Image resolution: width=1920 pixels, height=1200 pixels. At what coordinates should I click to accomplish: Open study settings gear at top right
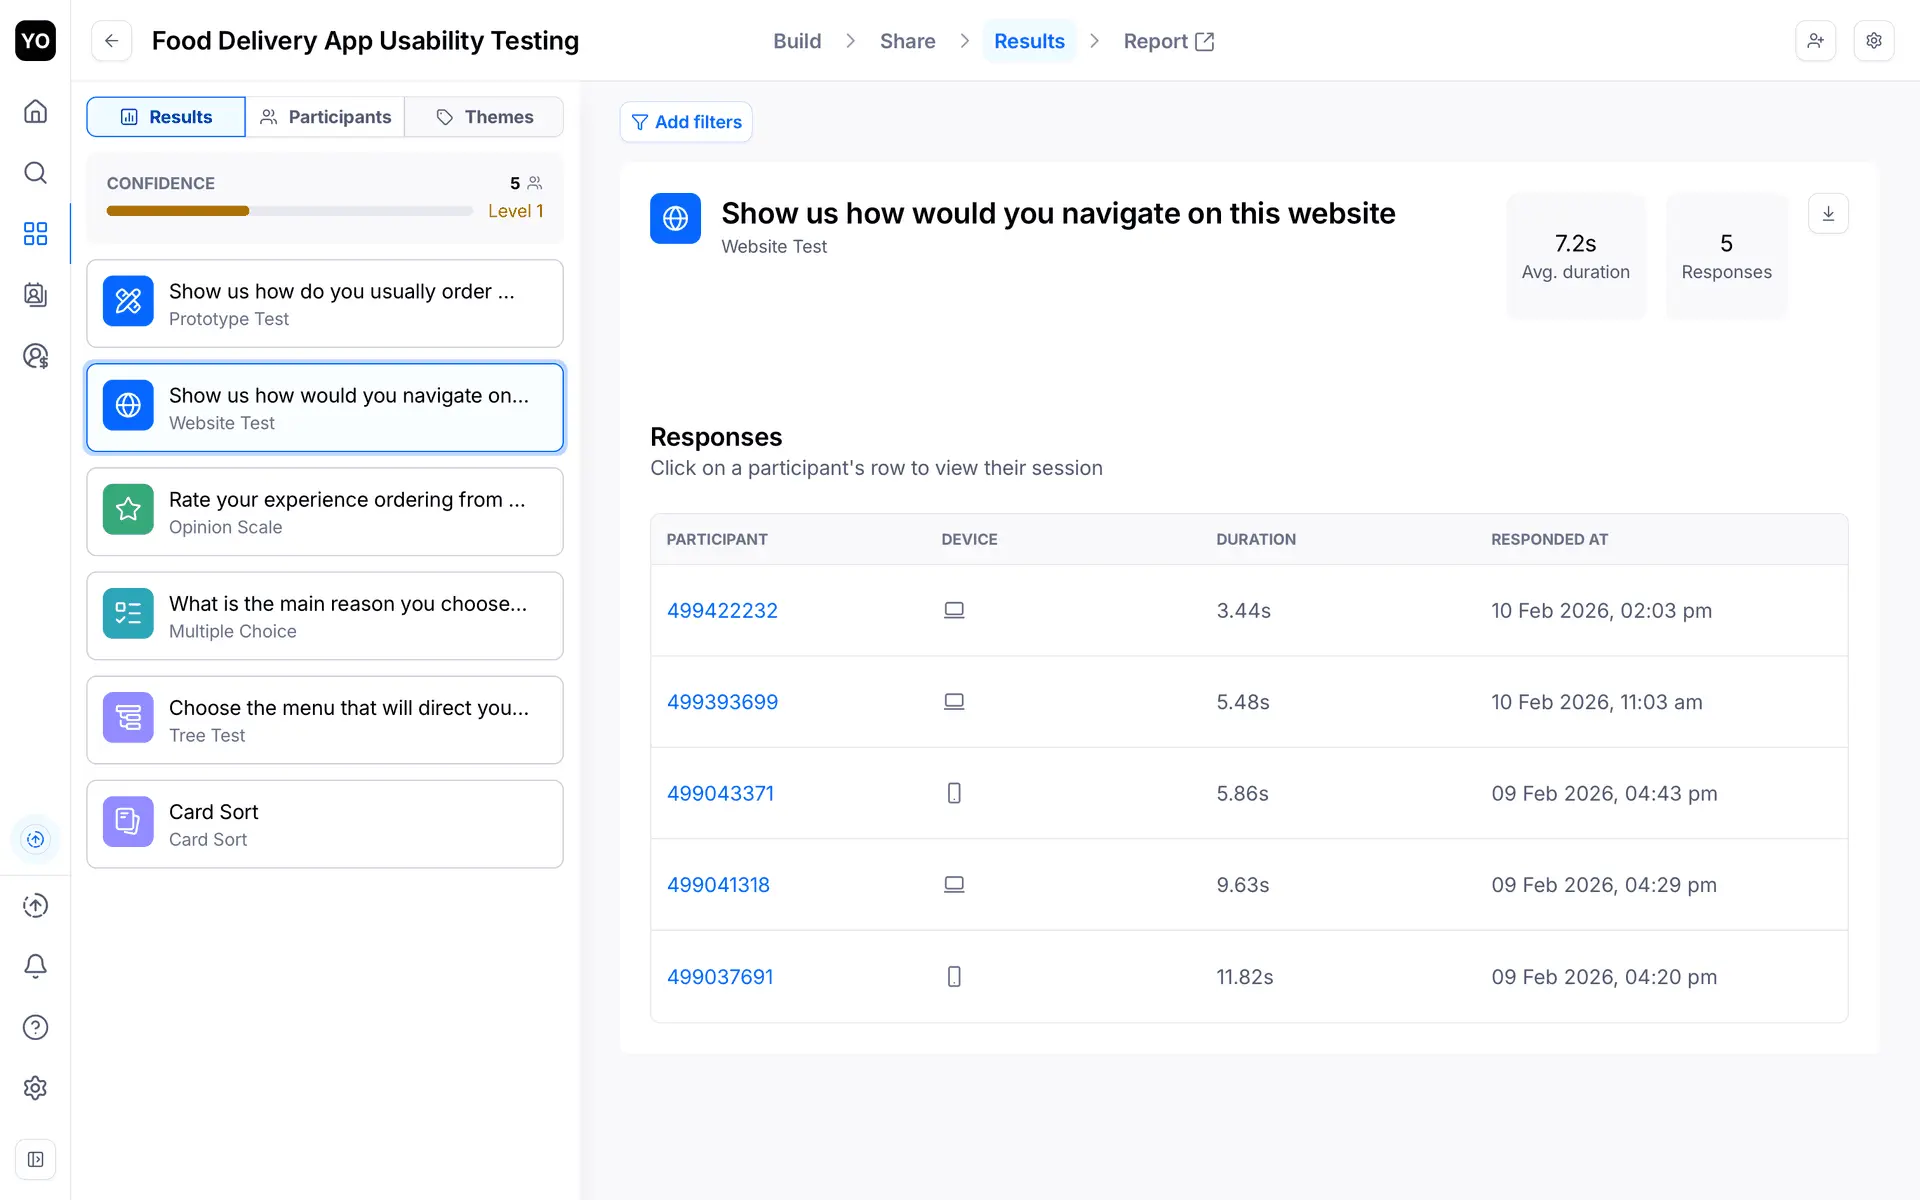pos(1874,41)
